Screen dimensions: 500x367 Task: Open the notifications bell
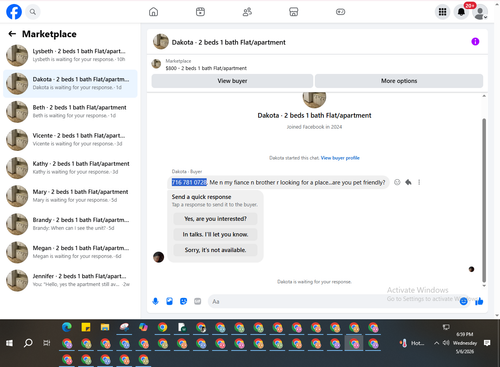coord(461,12)
